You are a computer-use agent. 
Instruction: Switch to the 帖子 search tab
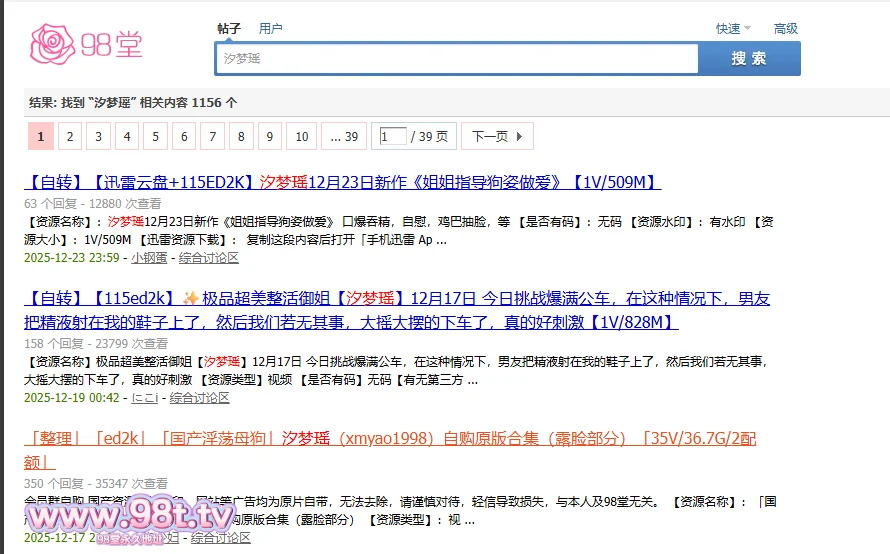pyautogui.click(x=229, y=28)
